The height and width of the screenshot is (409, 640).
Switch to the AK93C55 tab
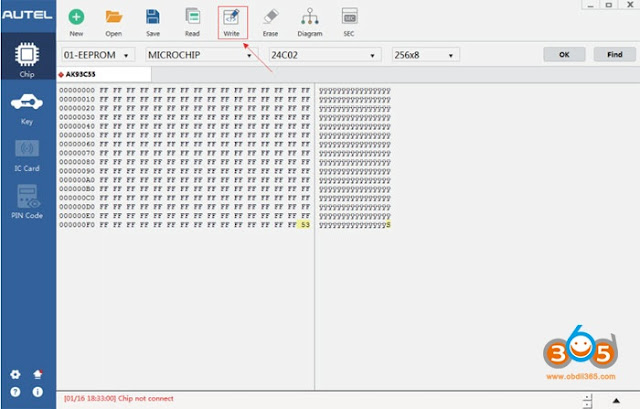104,74
